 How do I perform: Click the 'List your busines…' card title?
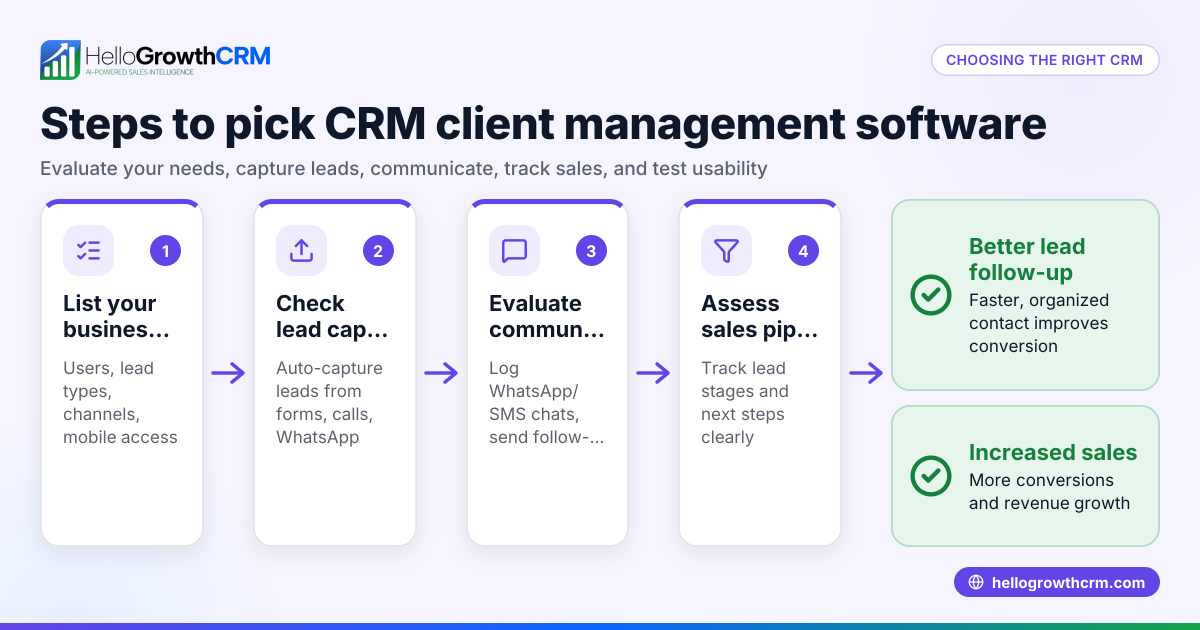(x=116, y=316)
